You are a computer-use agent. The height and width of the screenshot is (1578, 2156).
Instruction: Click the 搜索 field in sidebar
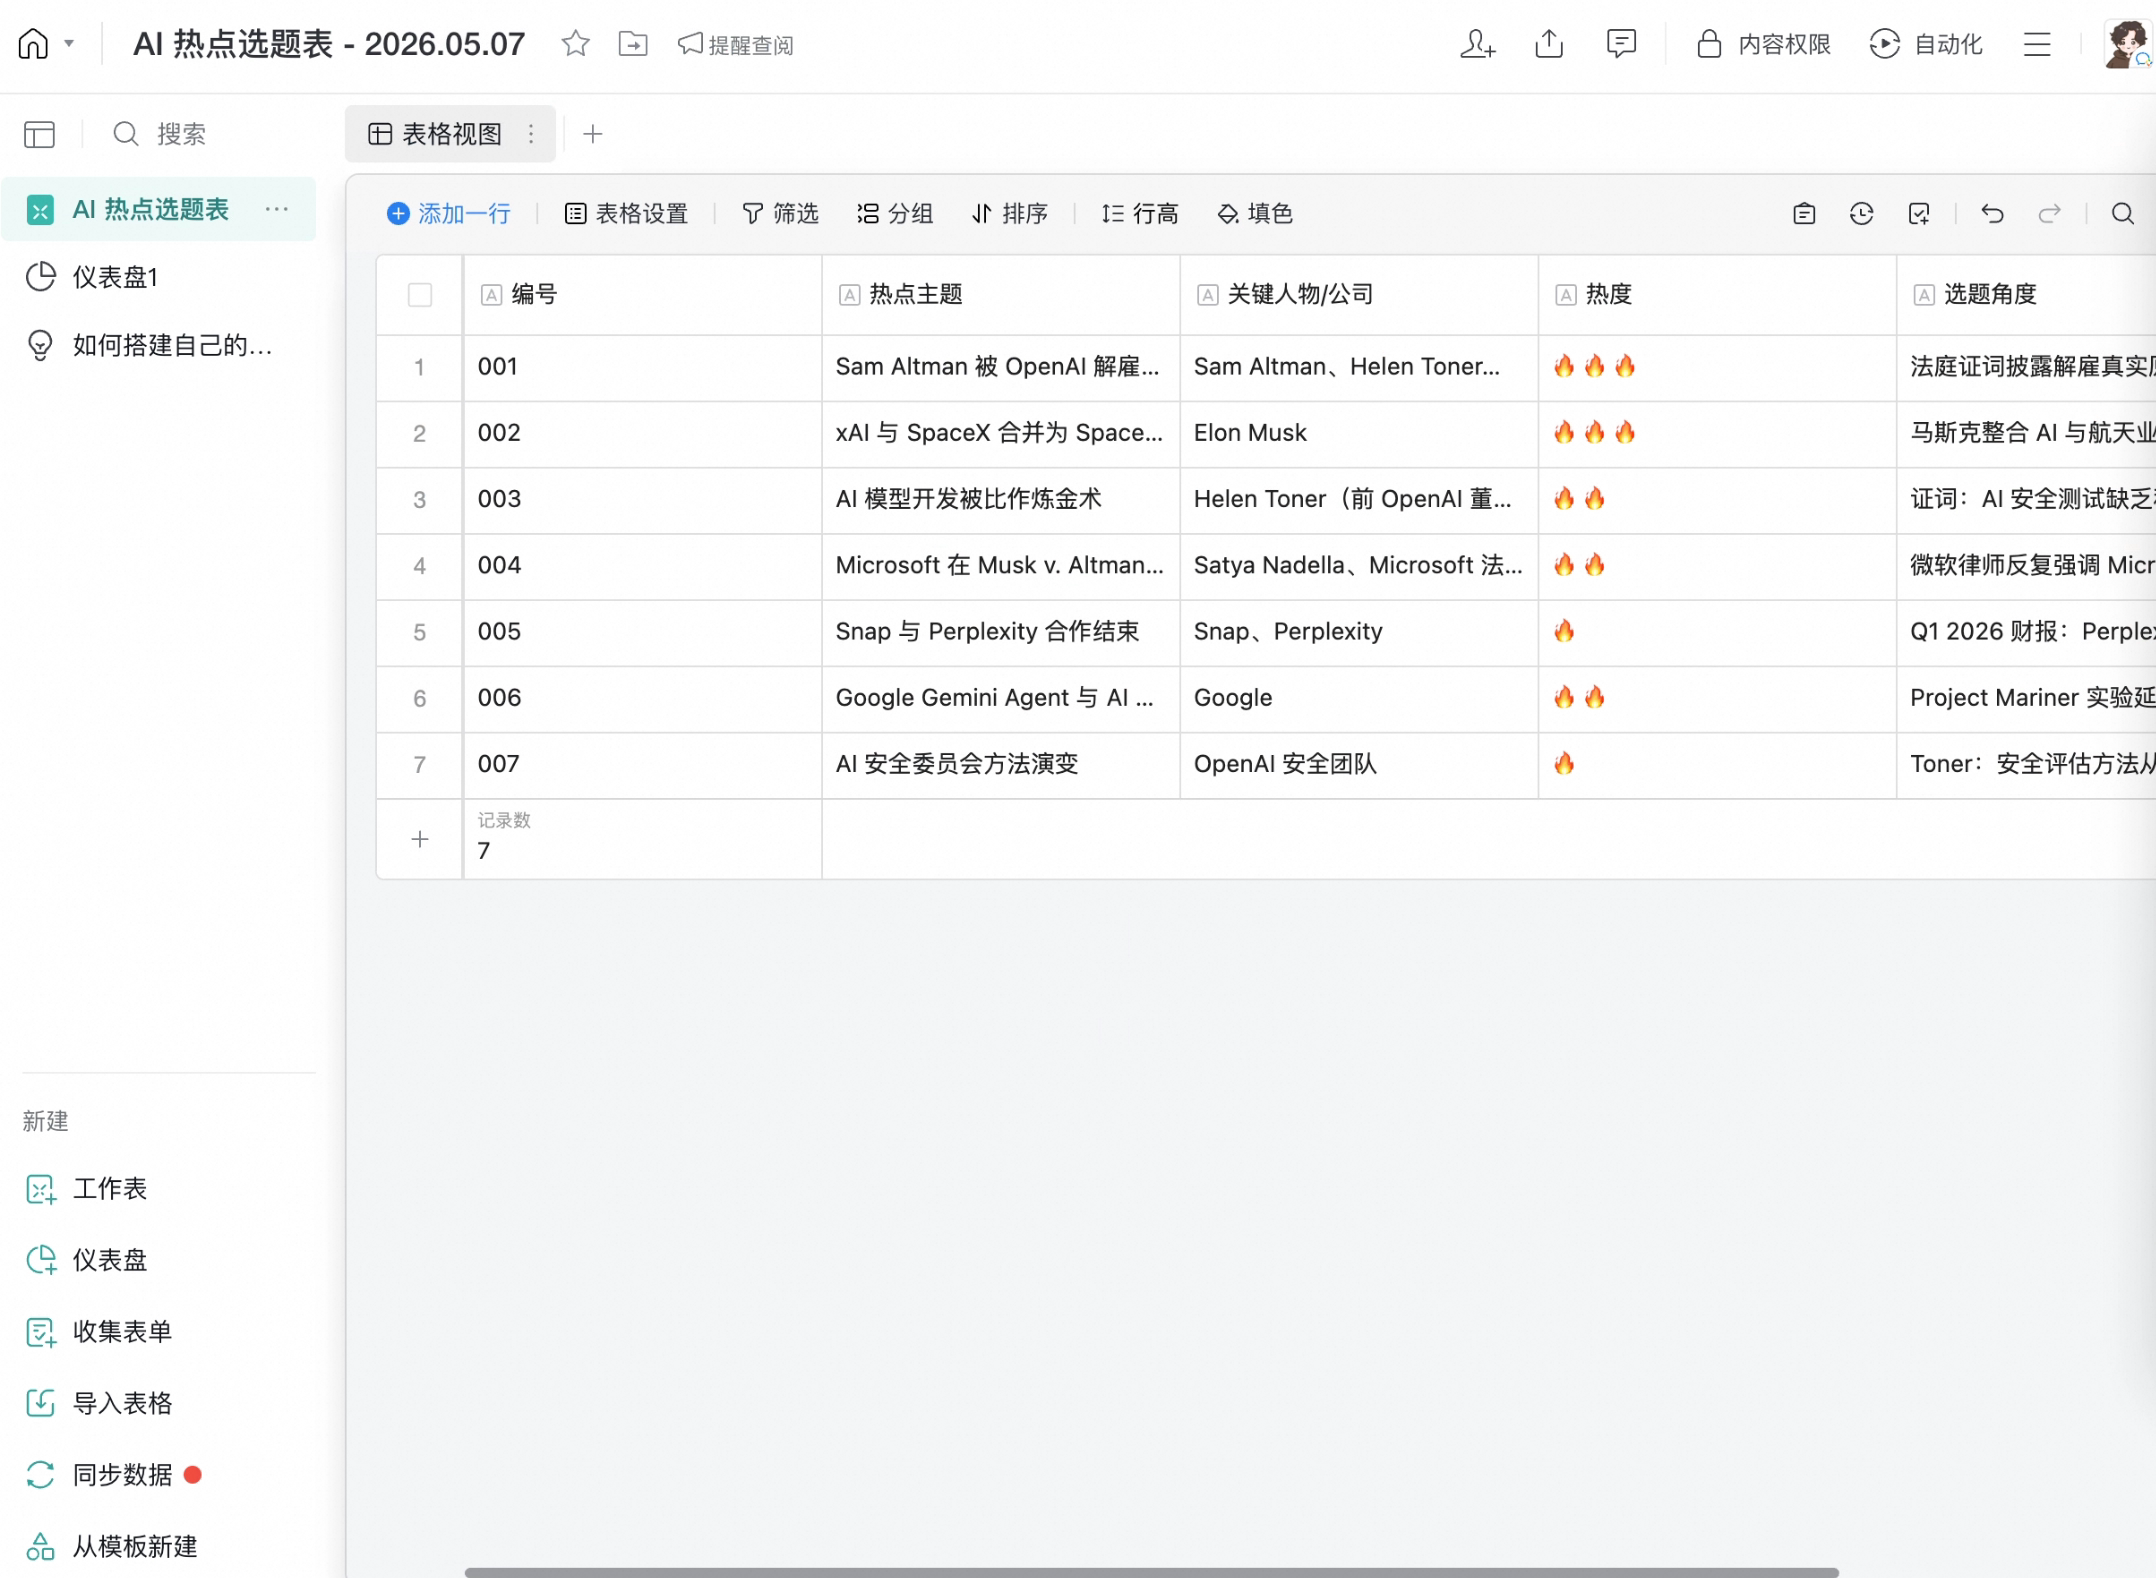[160, 134]
